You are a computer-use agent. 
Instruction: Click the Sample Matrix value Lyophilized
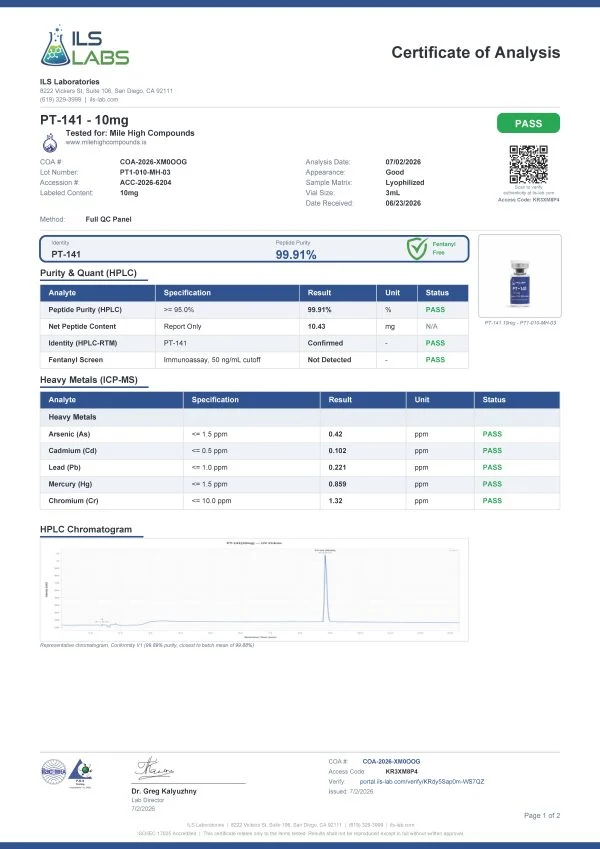405,182
